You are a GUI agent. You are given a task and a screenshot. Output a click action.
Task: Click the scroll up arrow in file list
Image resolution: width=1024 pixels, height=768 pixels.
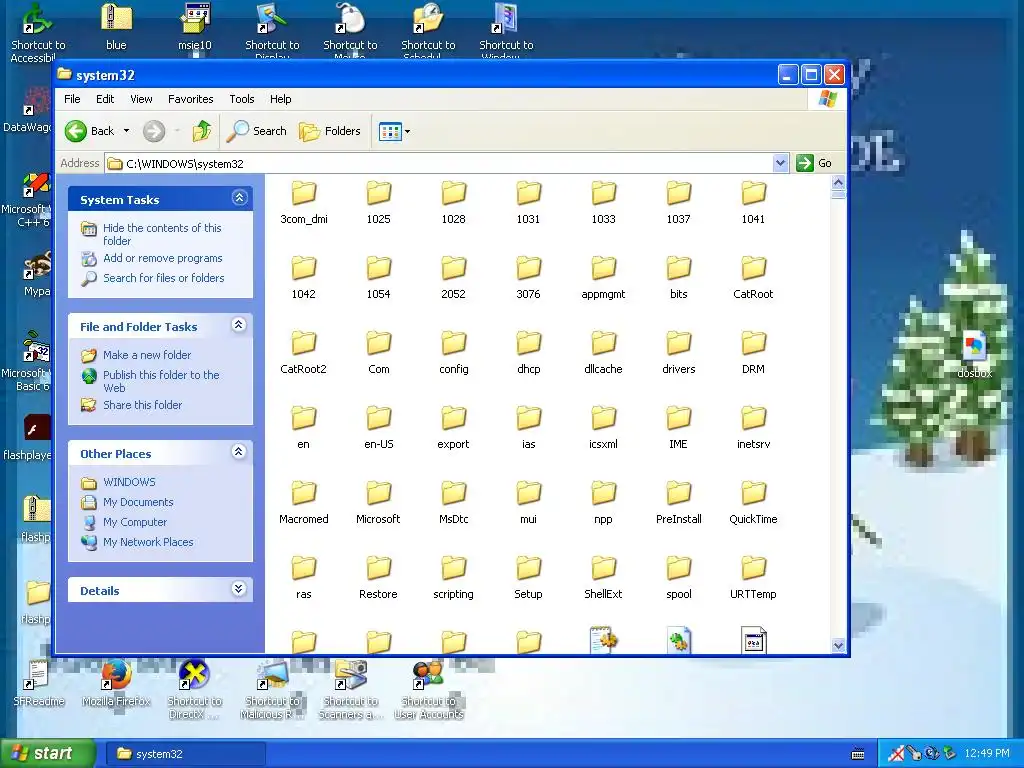click(839, 182)
